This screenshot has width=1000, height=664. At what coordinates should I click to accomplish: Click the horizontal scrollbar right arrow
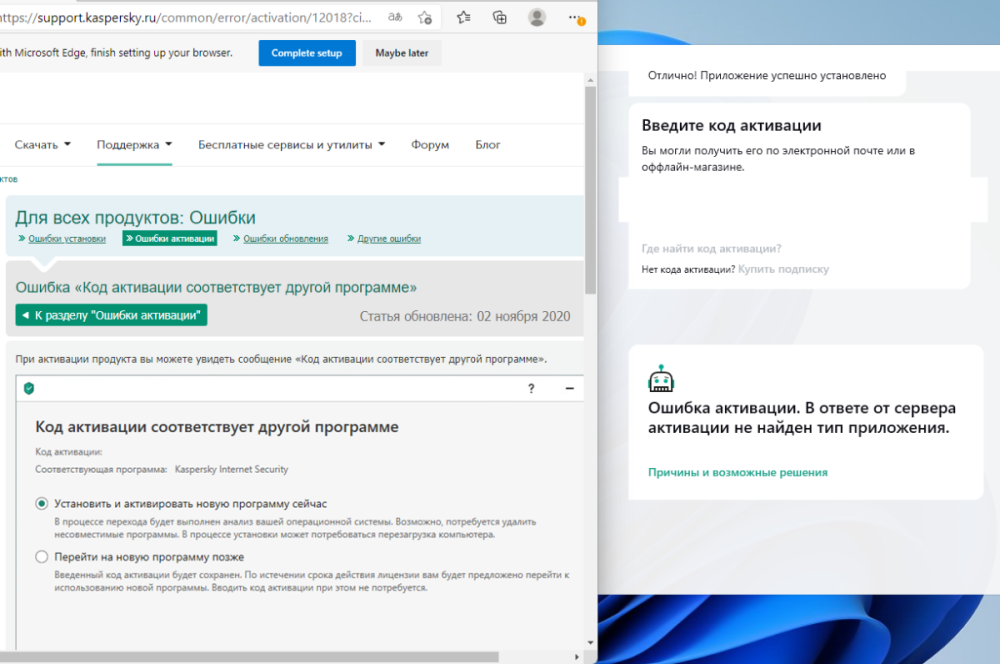point(577,657)
